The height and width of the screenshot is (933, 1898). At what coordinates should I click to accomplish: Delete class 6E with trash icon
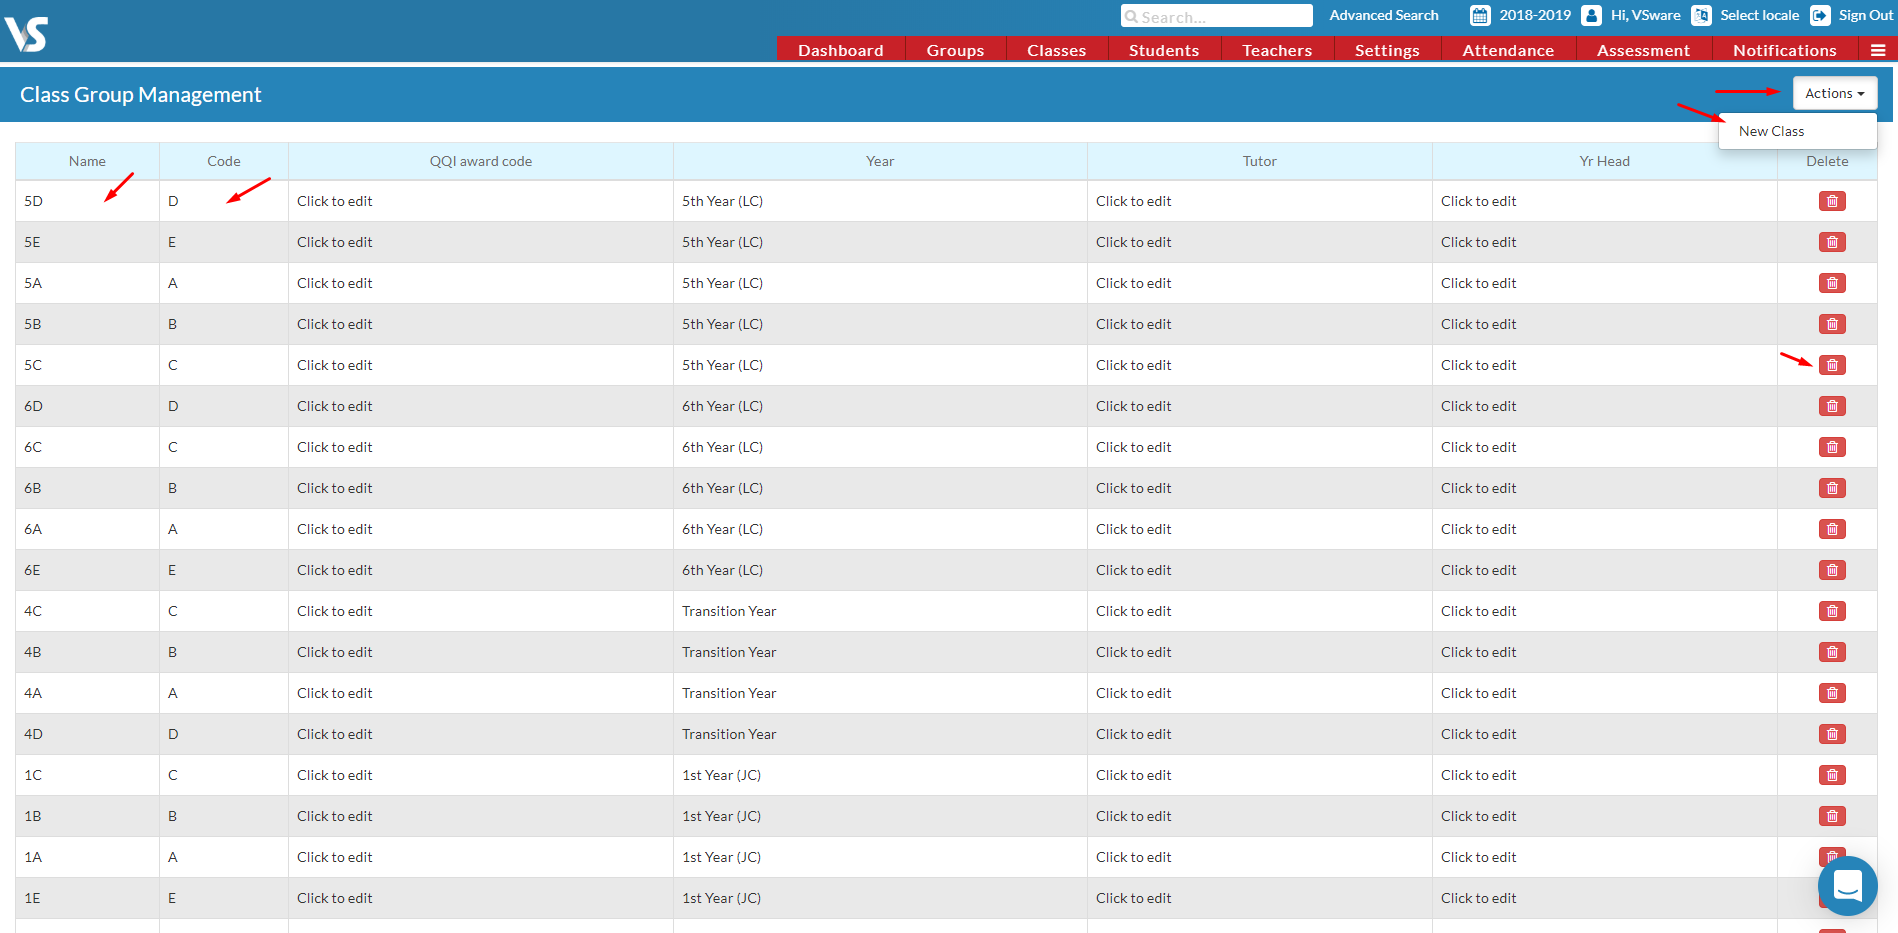point(1832,570)
